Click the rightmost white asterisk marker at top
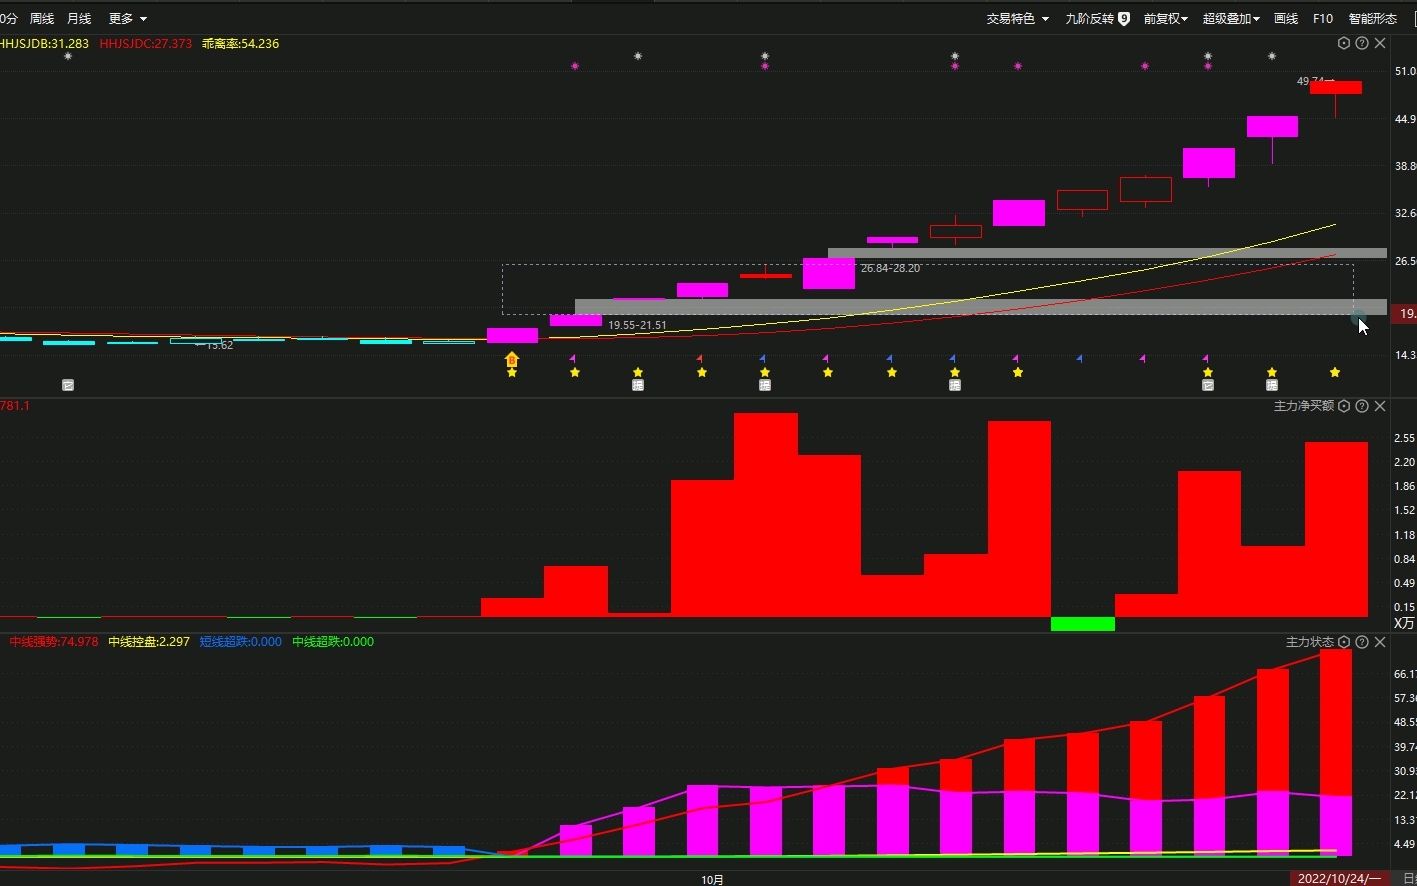 tap(1272, 56)
